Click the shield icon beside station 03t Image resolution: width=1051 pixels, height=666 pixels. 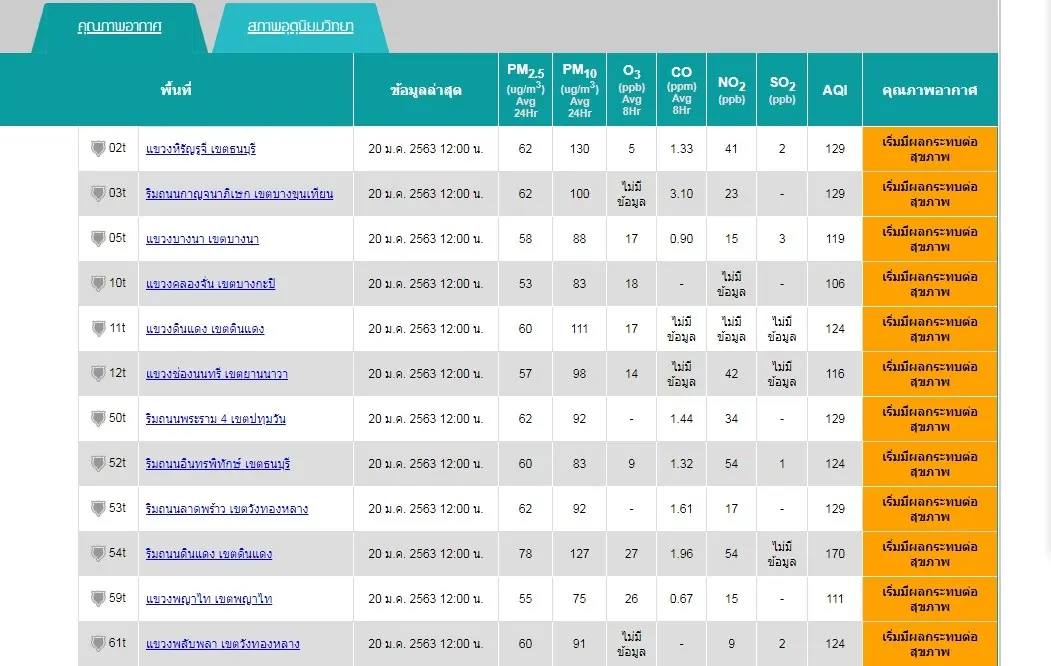(98, 194)
